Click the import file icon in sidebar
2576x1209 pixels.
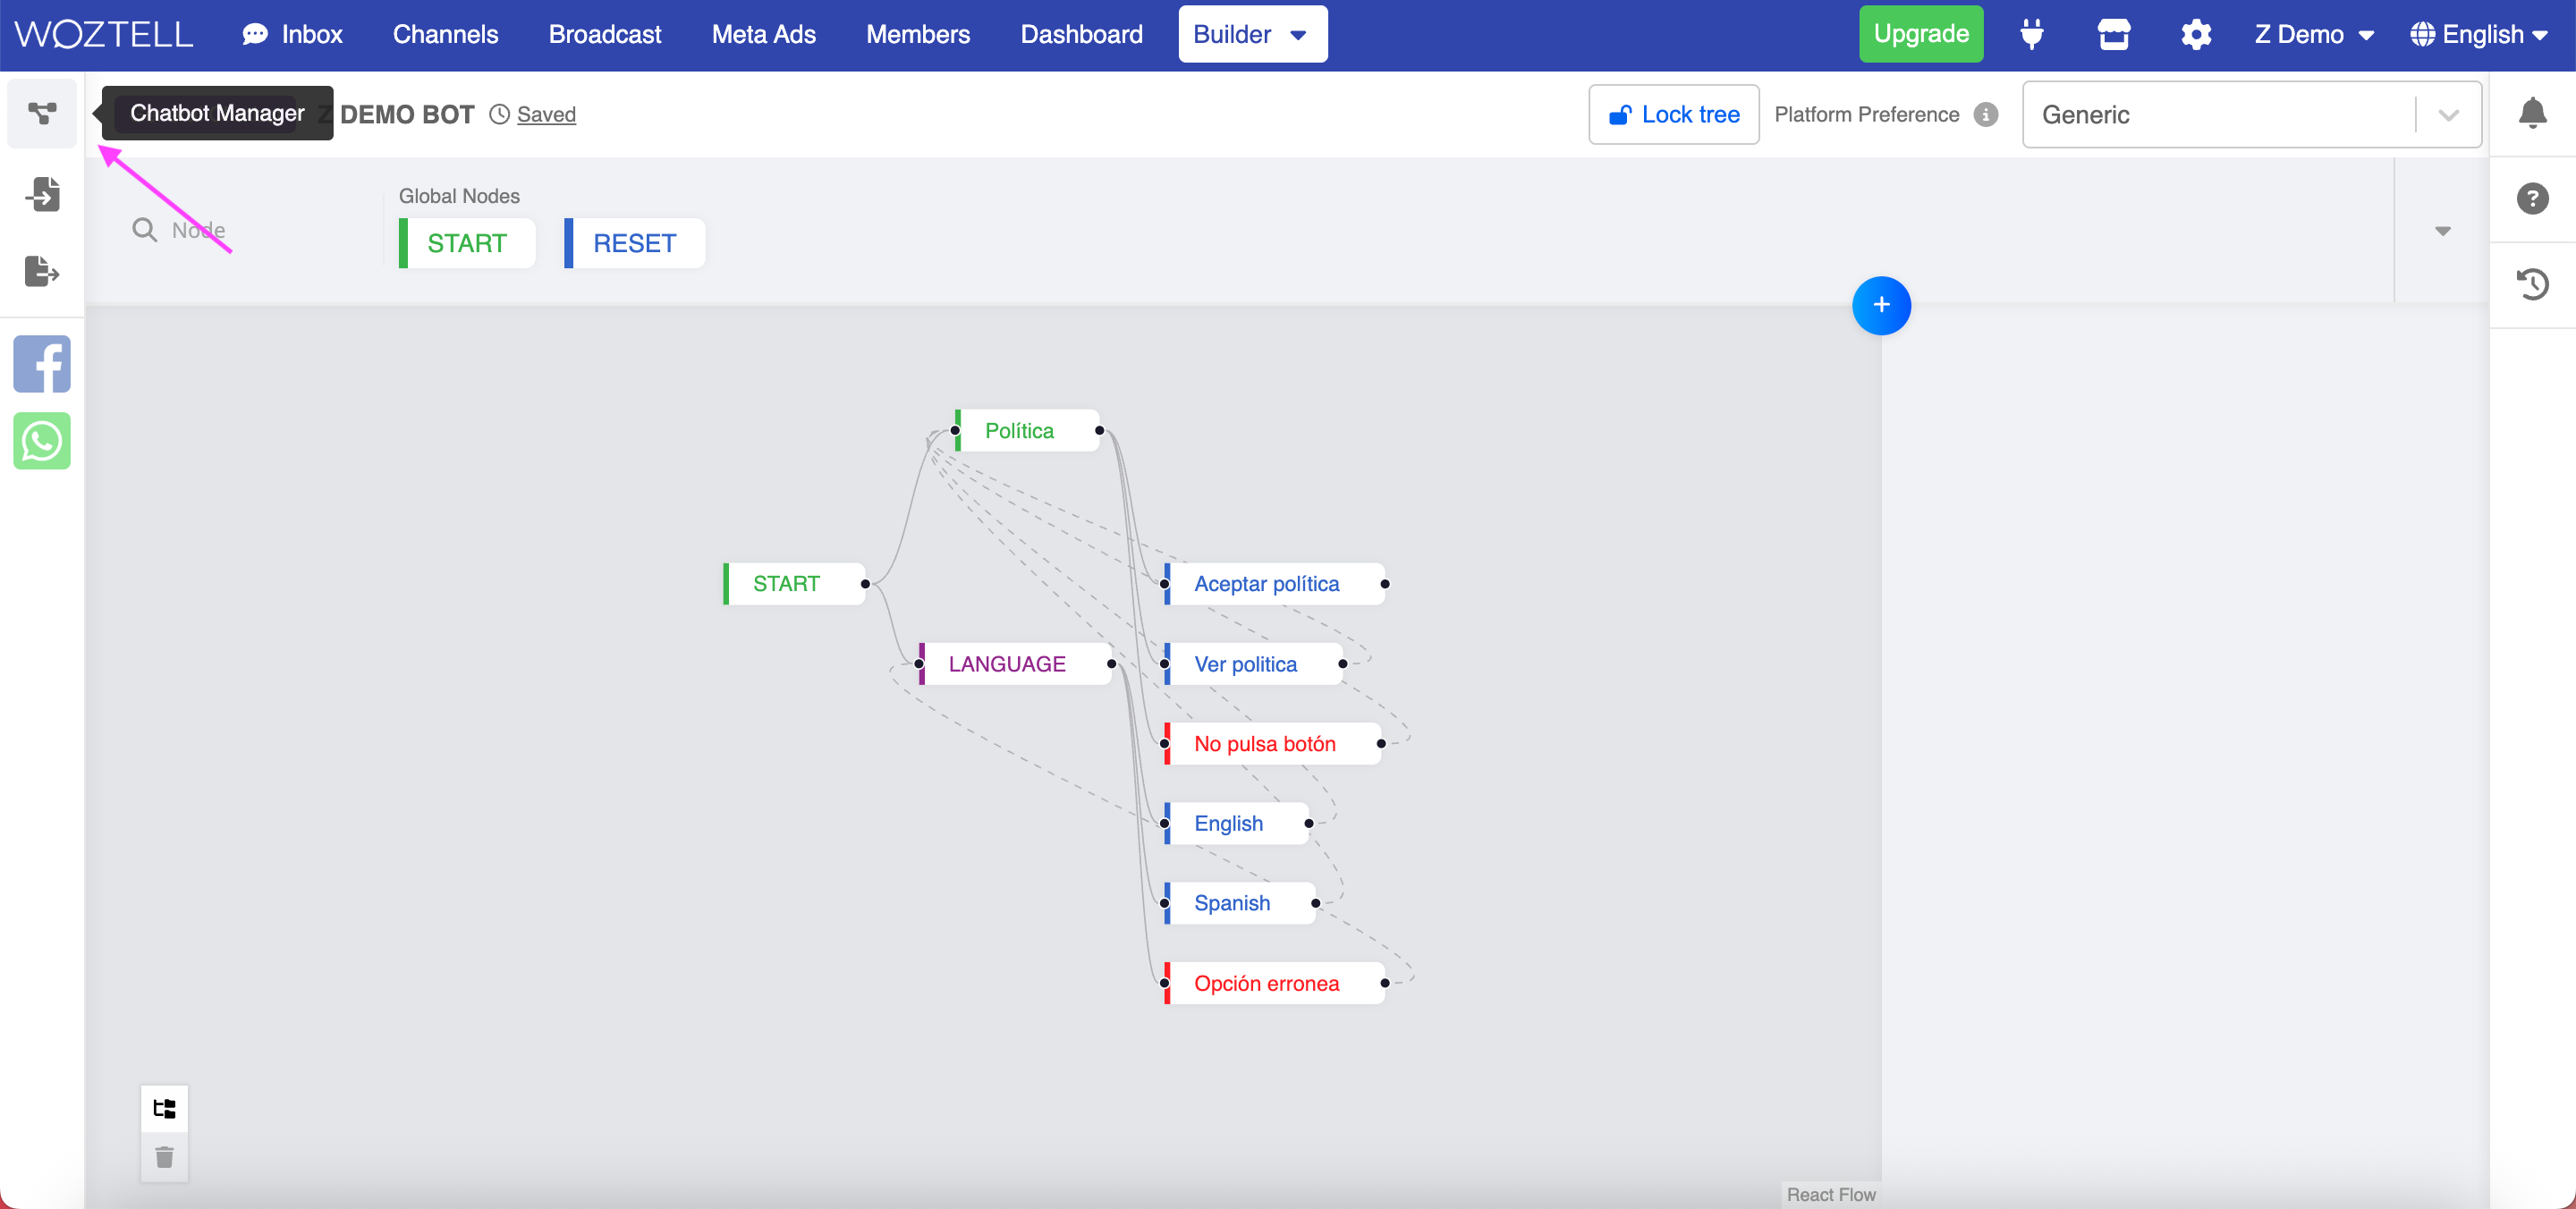[x=42, y=193]
